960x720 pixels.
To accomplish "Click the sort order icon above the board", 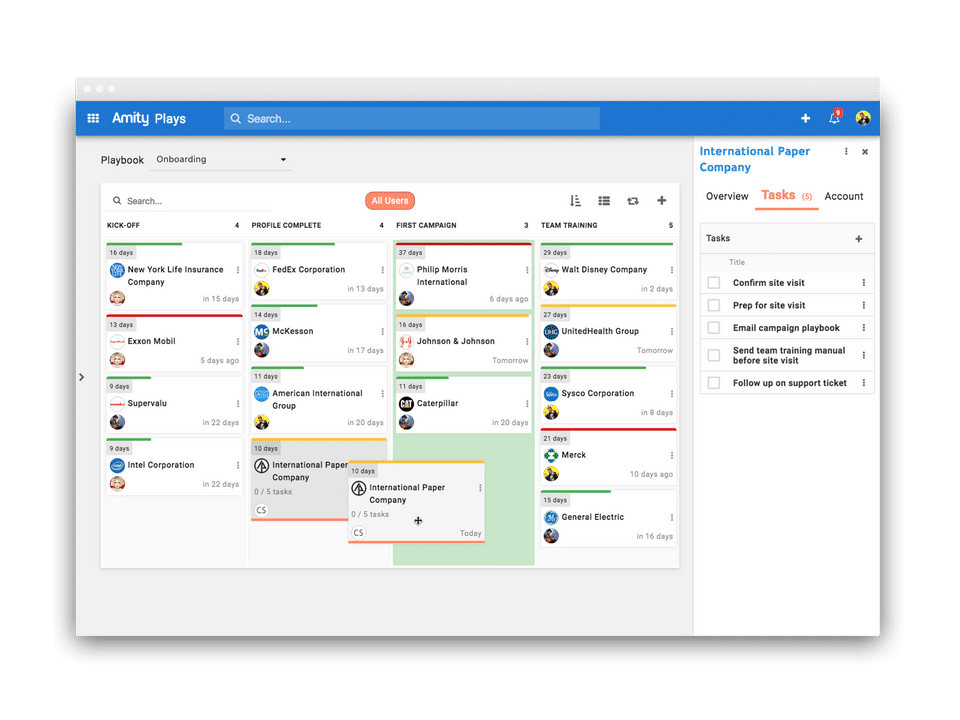I will pyautogui.click(x=575, y=201).
